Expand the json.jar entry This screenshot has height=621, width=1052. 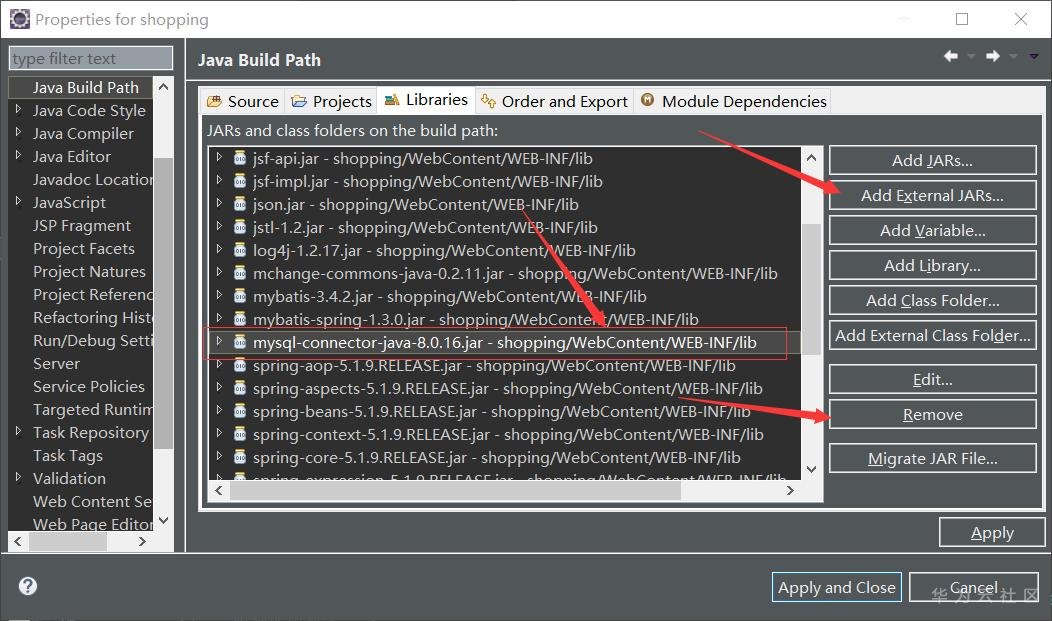[219, 204]
